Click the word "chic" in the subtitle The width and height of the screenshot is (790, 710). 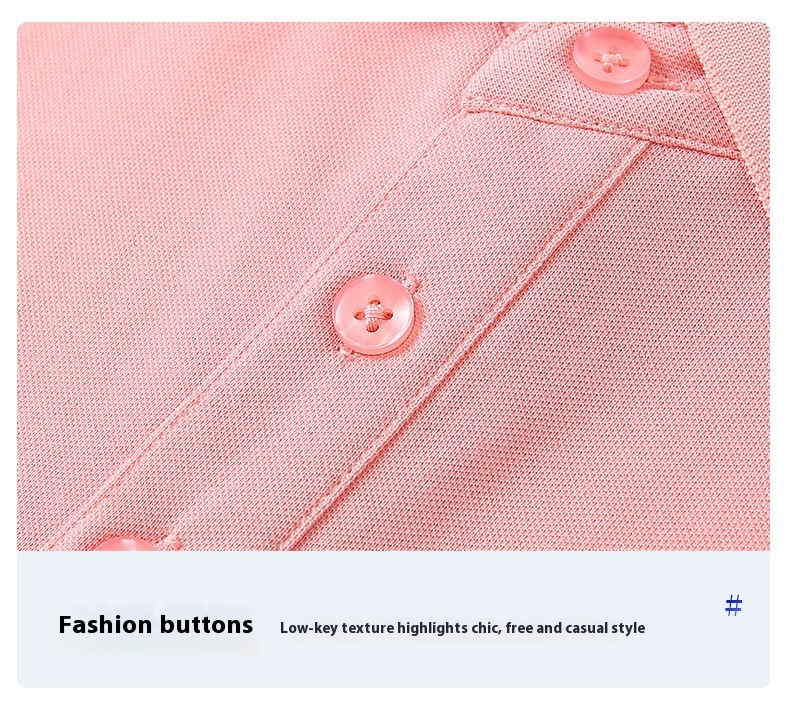(486, 628)
